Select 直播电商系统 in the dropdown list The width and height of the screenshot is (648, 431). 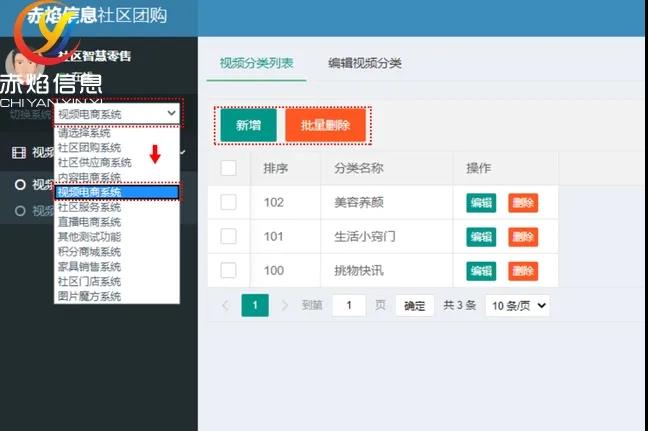pos(89,222)
